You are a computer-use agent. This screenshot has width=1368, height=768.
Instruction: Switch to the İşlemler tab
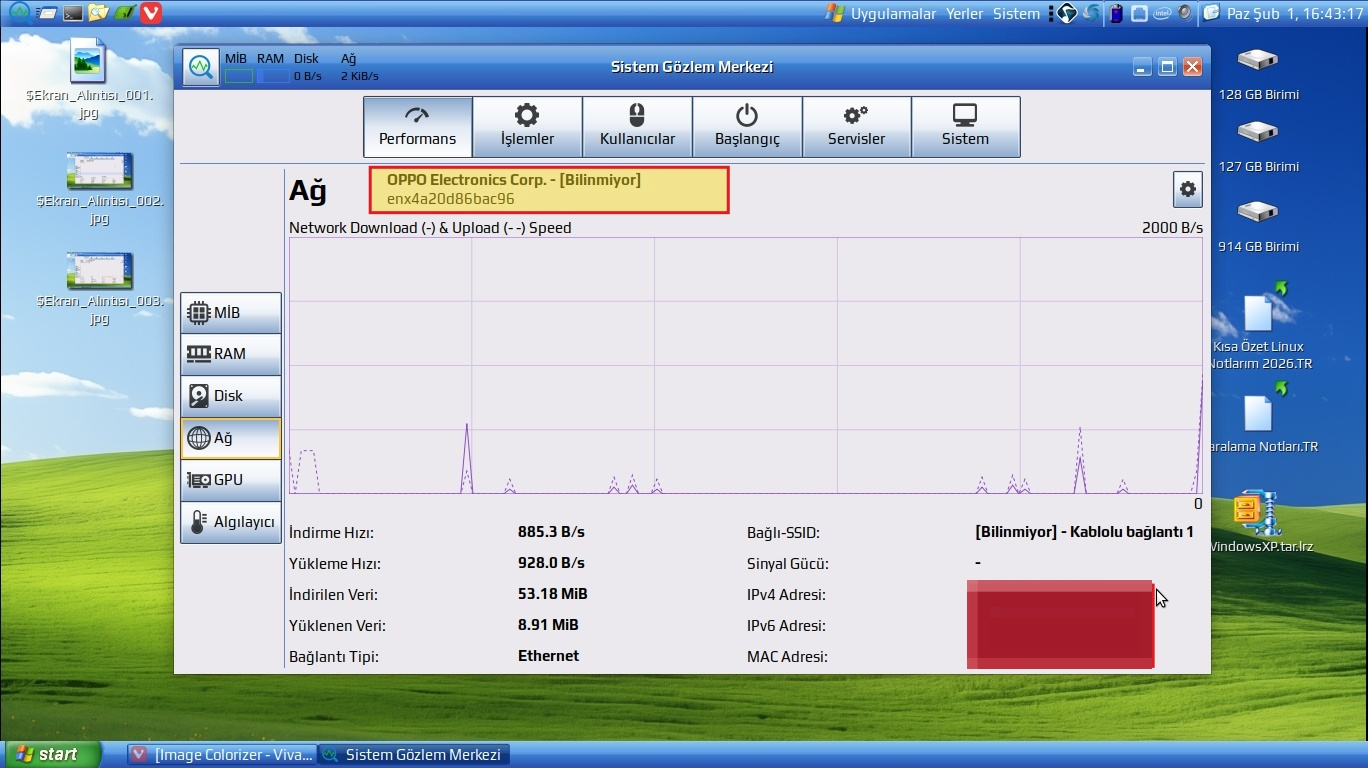(527, 126)
